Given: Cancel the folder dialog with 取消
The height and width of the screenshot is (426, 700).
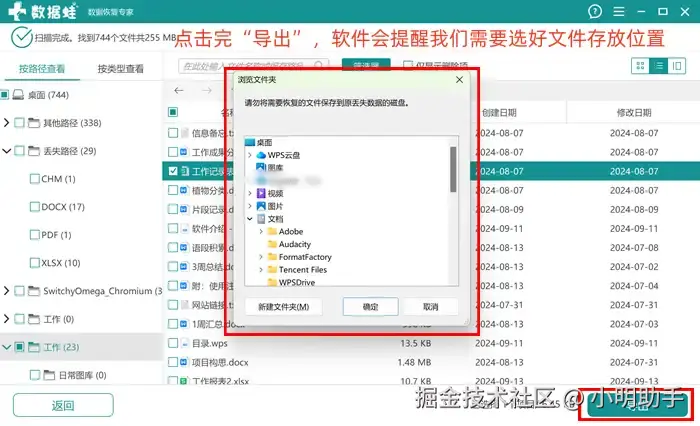Looking at the screenshot, I should click(430, 307).
